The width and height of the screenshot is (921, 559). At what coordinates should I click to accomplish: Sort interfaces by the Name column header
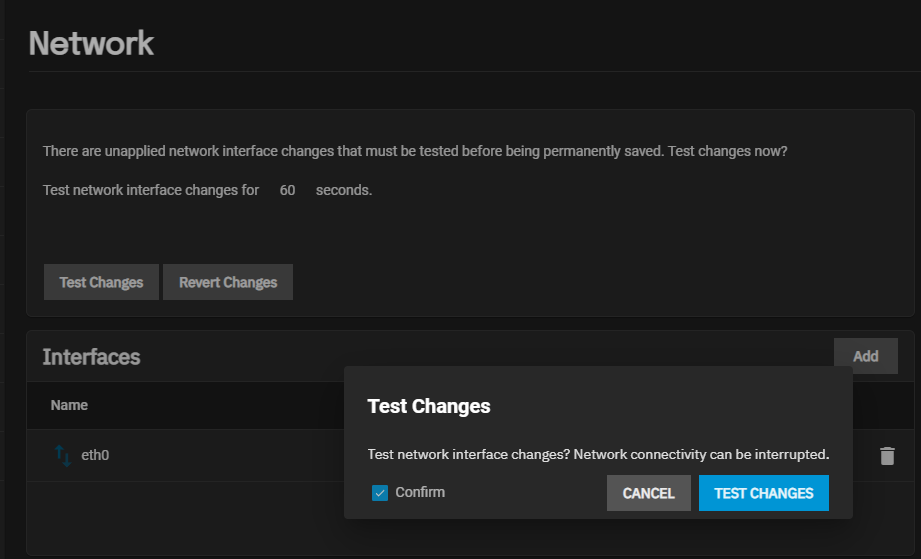pyautogui.click(x=70, y=405)
